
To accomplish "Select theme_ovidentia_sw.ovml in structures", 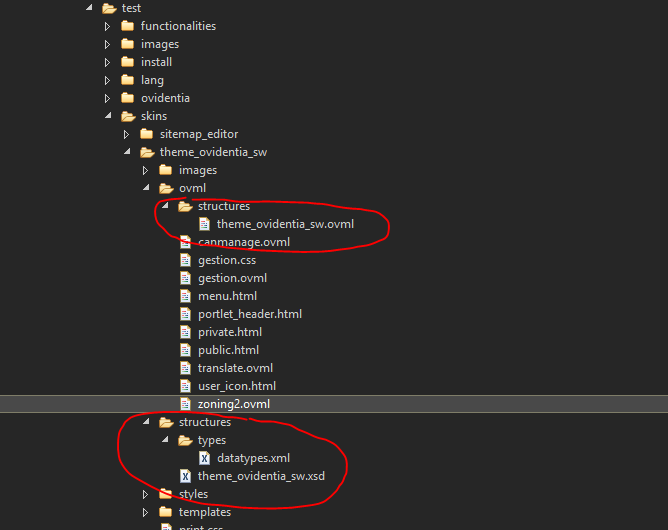I will [x=285, y=224].
